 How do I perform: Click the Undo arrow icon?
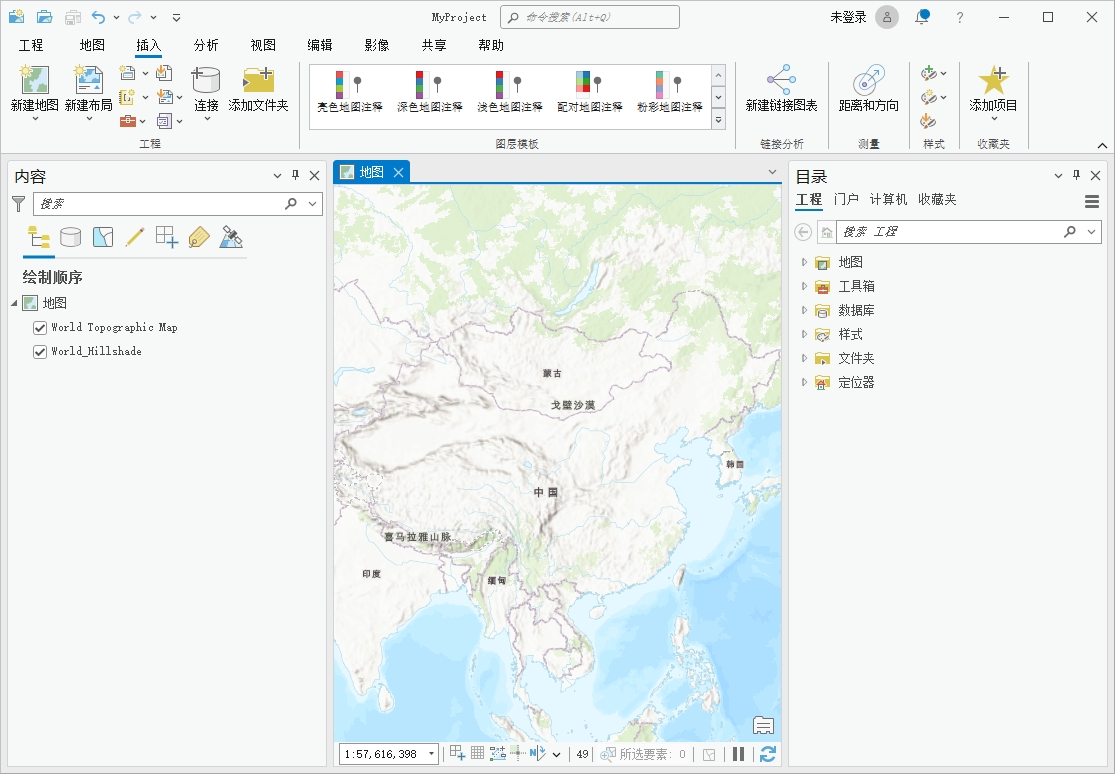pos(98,17)
